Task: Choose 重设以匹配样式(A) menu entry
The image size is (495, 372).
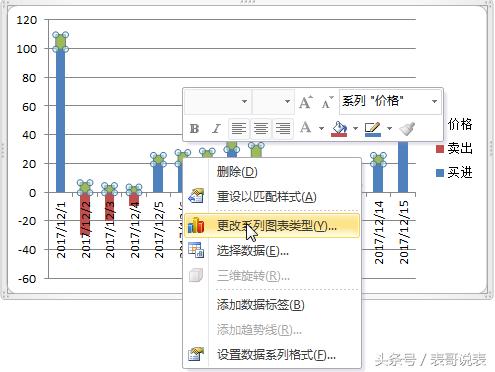Action: click(272, 197)
